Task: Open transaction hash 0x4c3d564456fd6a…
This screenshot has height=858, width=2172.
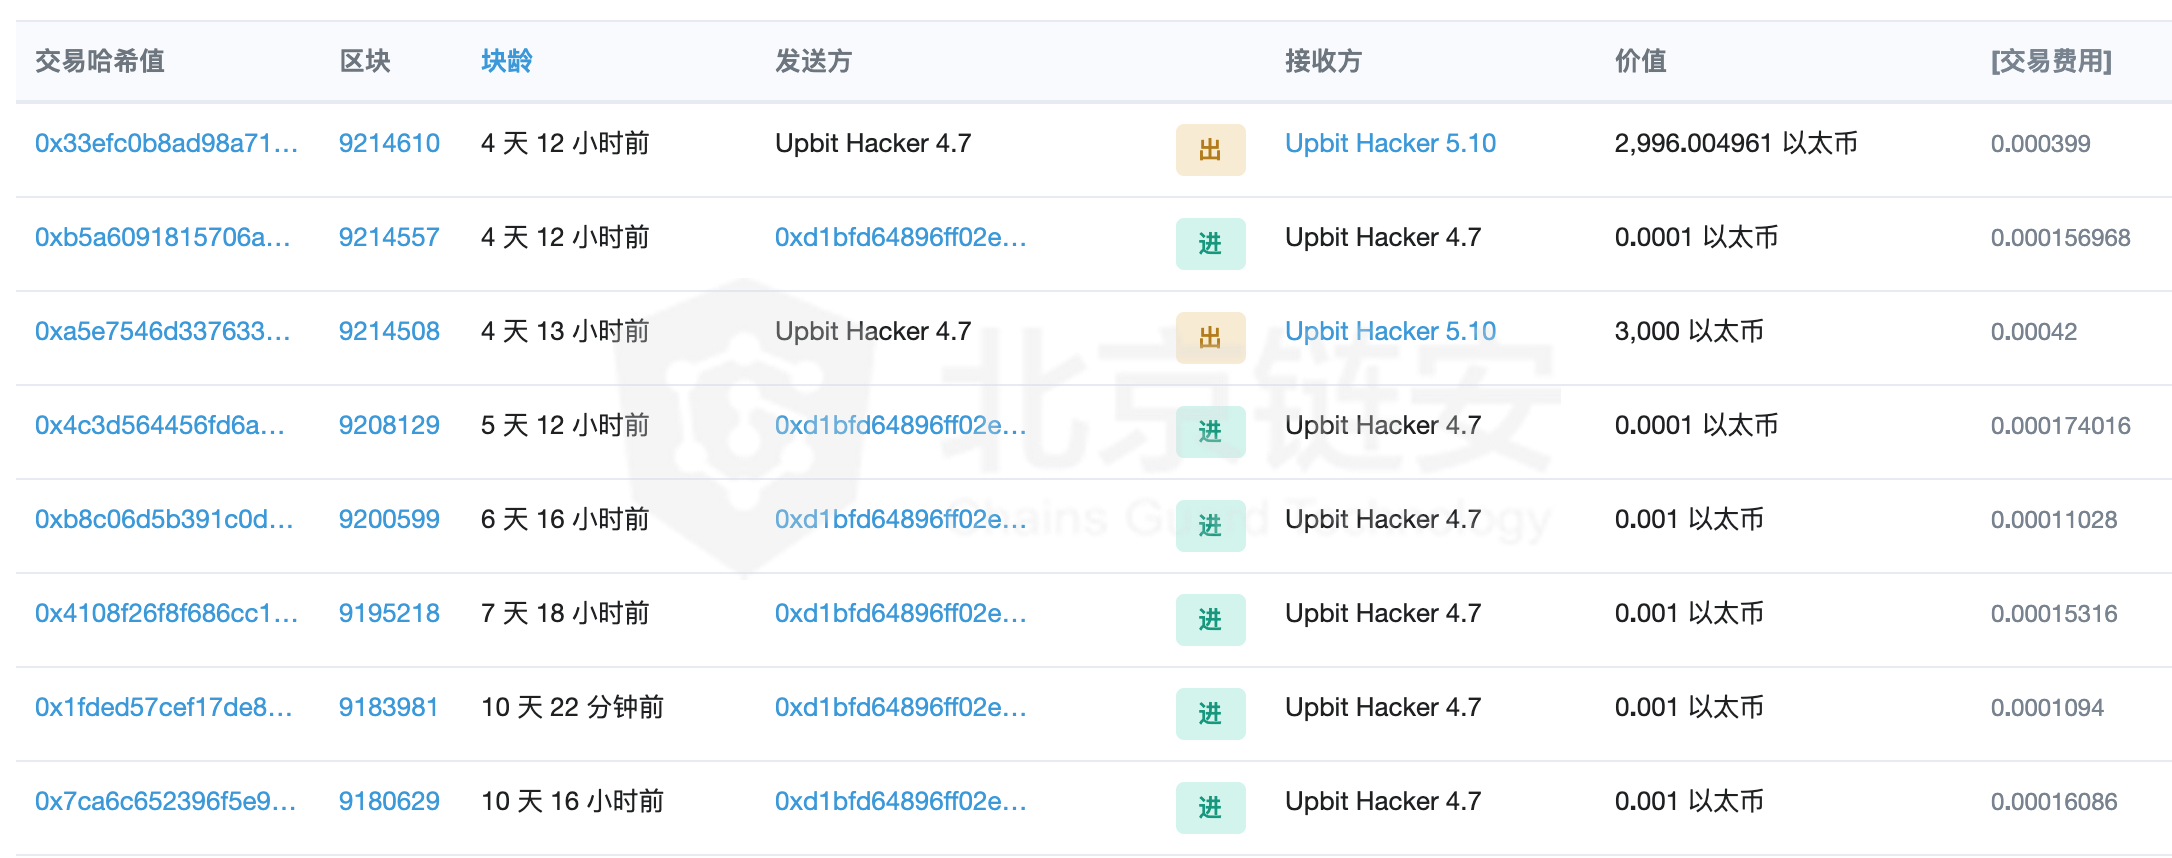Action: (x=160, y=425)
